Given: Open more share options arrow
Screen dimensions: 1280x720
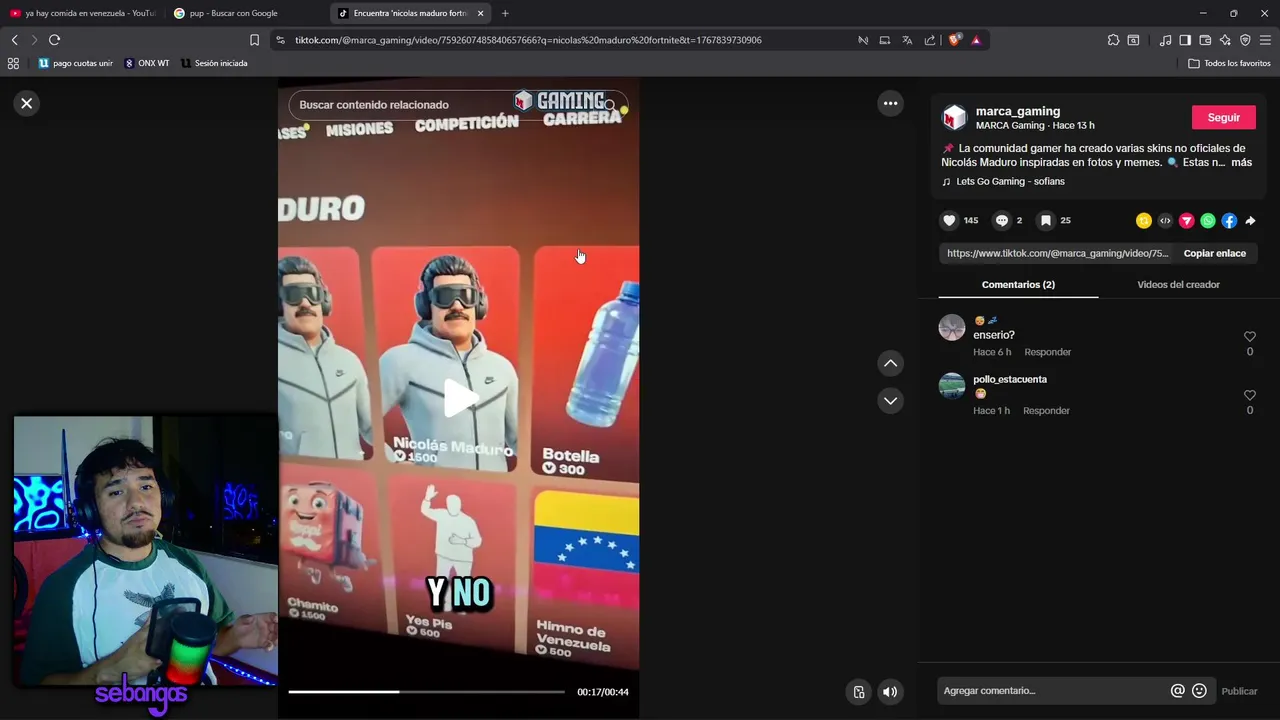Looking at the screenshot, I should coord(1250,221).
